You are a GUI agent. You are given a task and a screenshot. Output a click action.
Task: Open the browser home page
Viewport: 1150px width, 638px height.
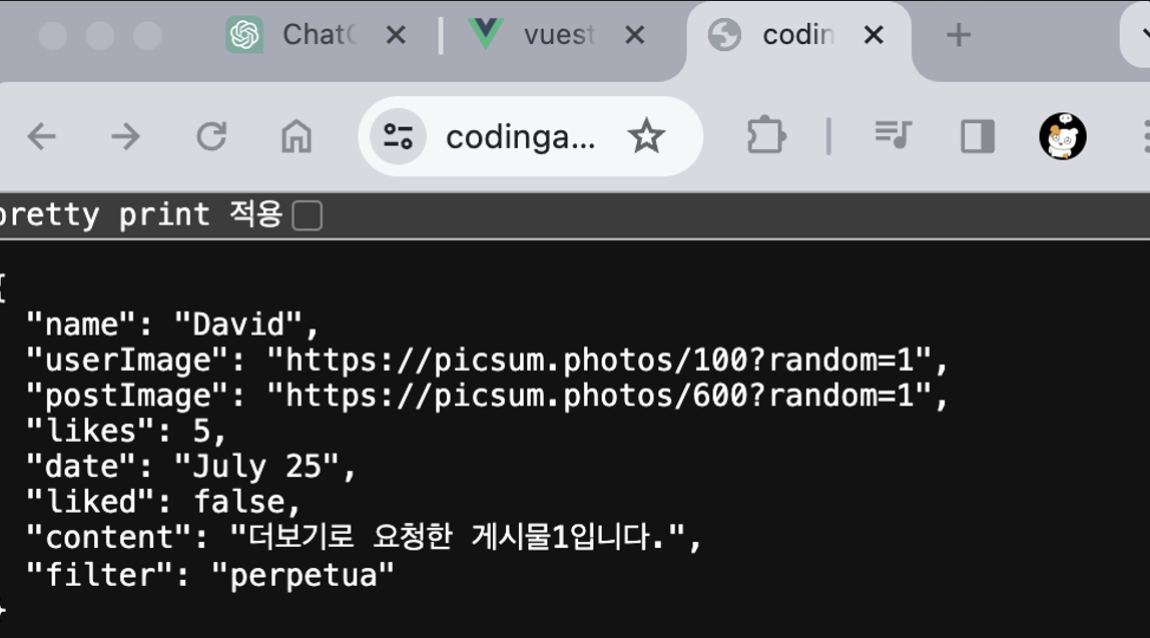297,136
